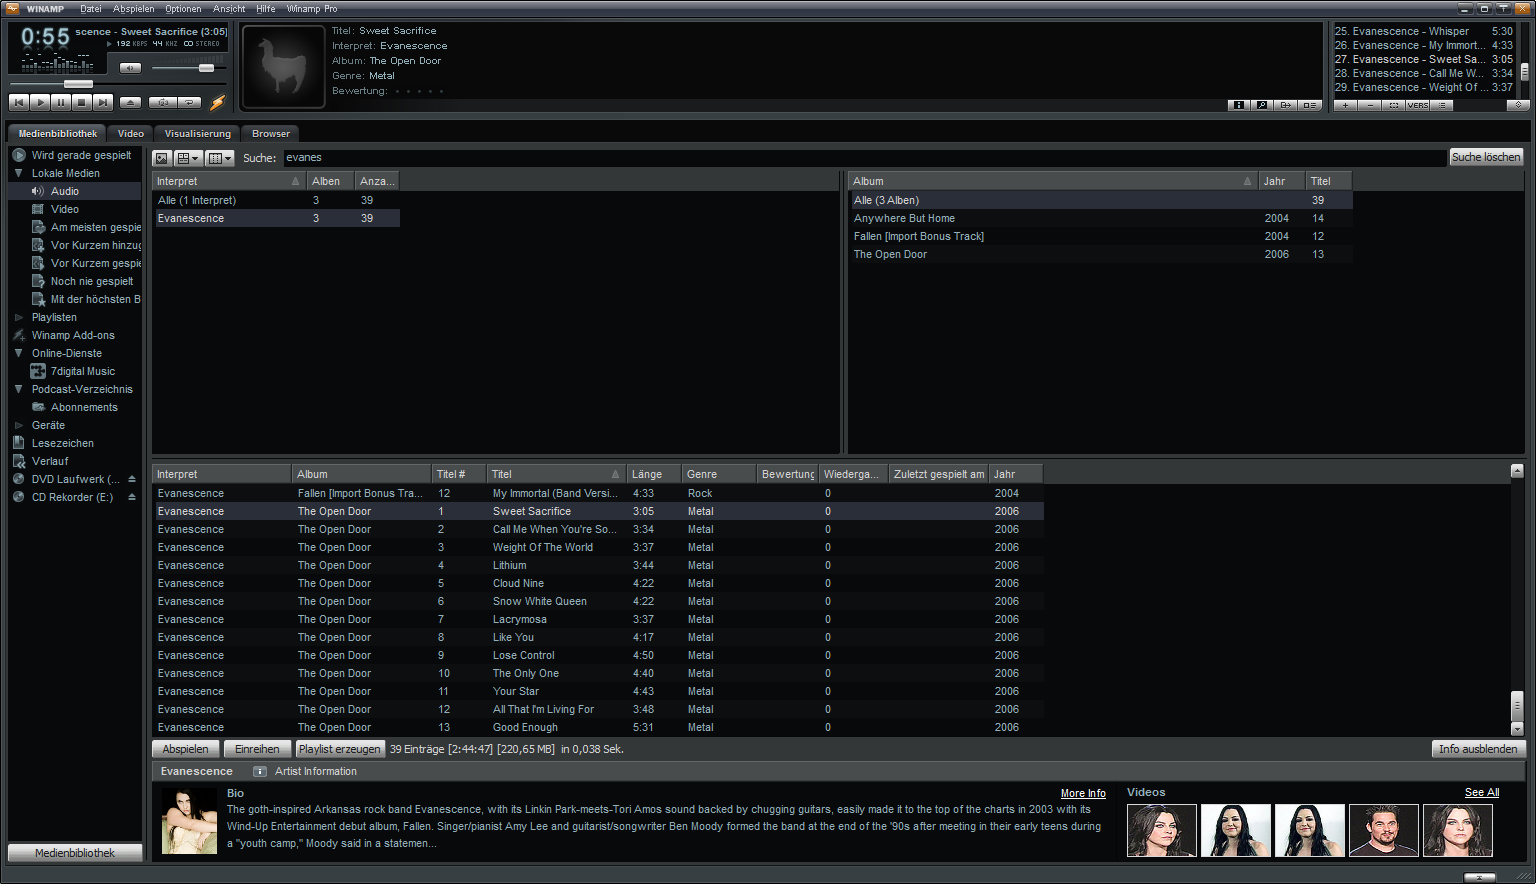The image size is (1536, 884).
Task: Open the More Info link in Bio
Action: click(x=1082, y=793)
